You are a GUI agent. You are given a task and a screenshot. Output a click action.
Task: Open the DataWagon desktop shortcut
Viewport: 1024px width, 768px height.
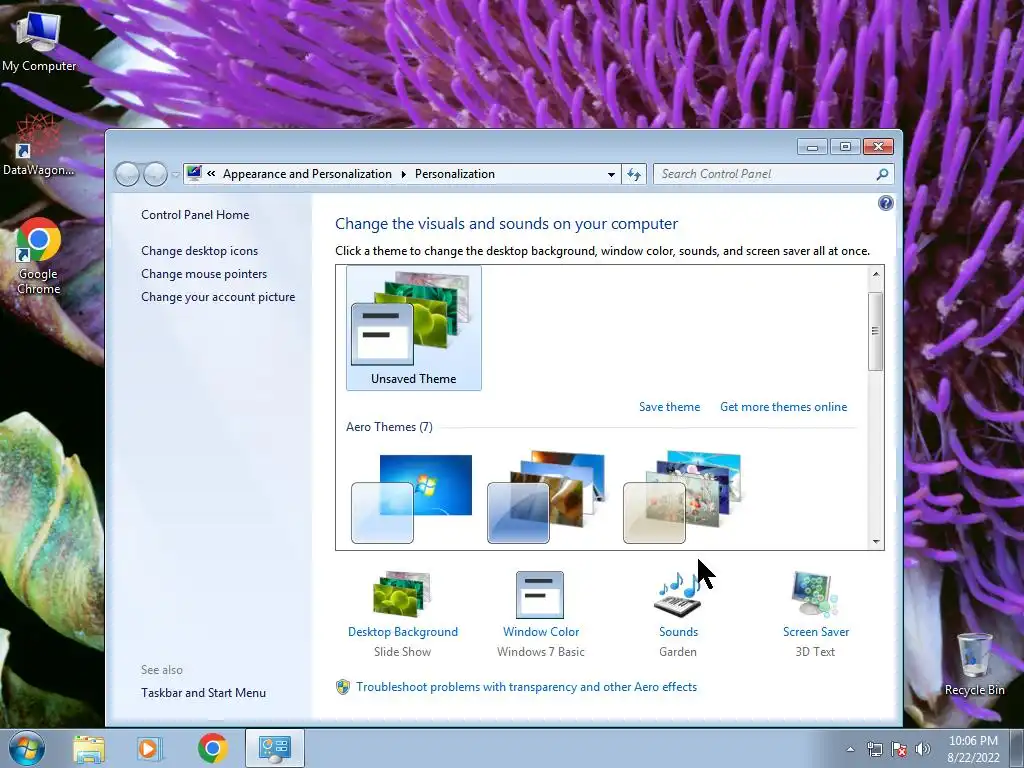pyautogui.click(x=39, y=145)
